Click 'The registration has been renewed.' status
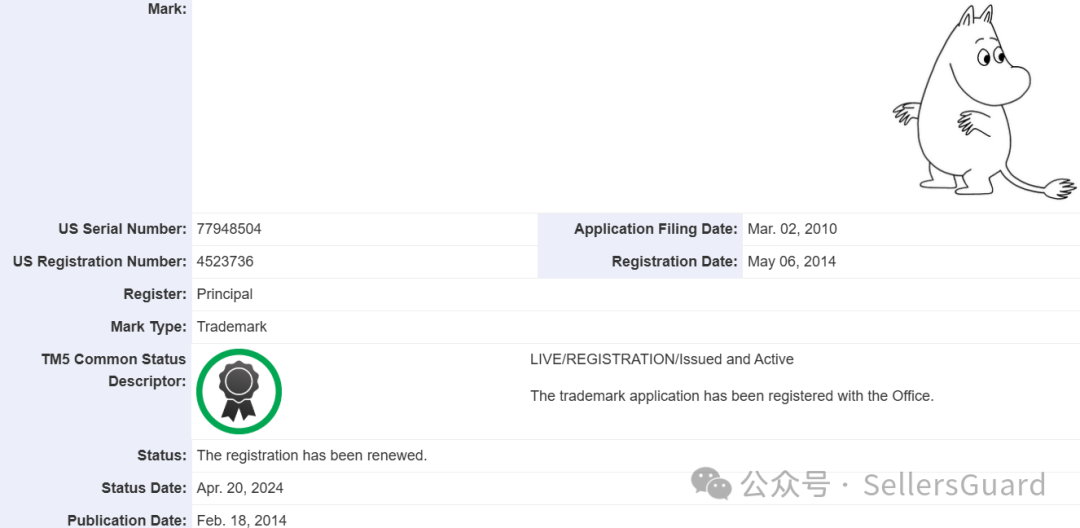1080x528 pixels. [x=312, y=456]
